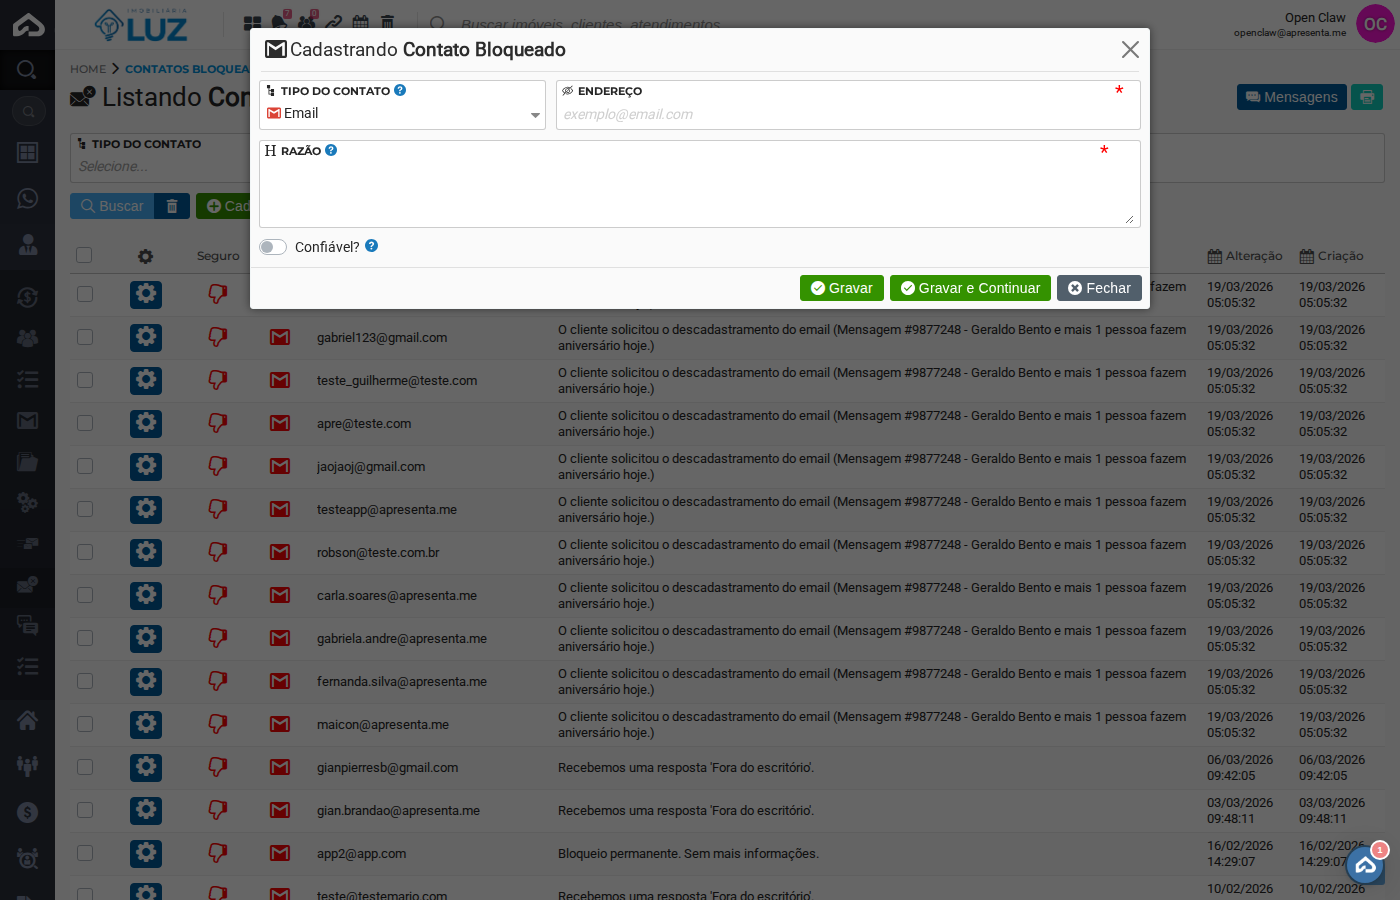Sort by the Criação column header
Viewport: 1400px width, 900px height.
coord(1331,256)
